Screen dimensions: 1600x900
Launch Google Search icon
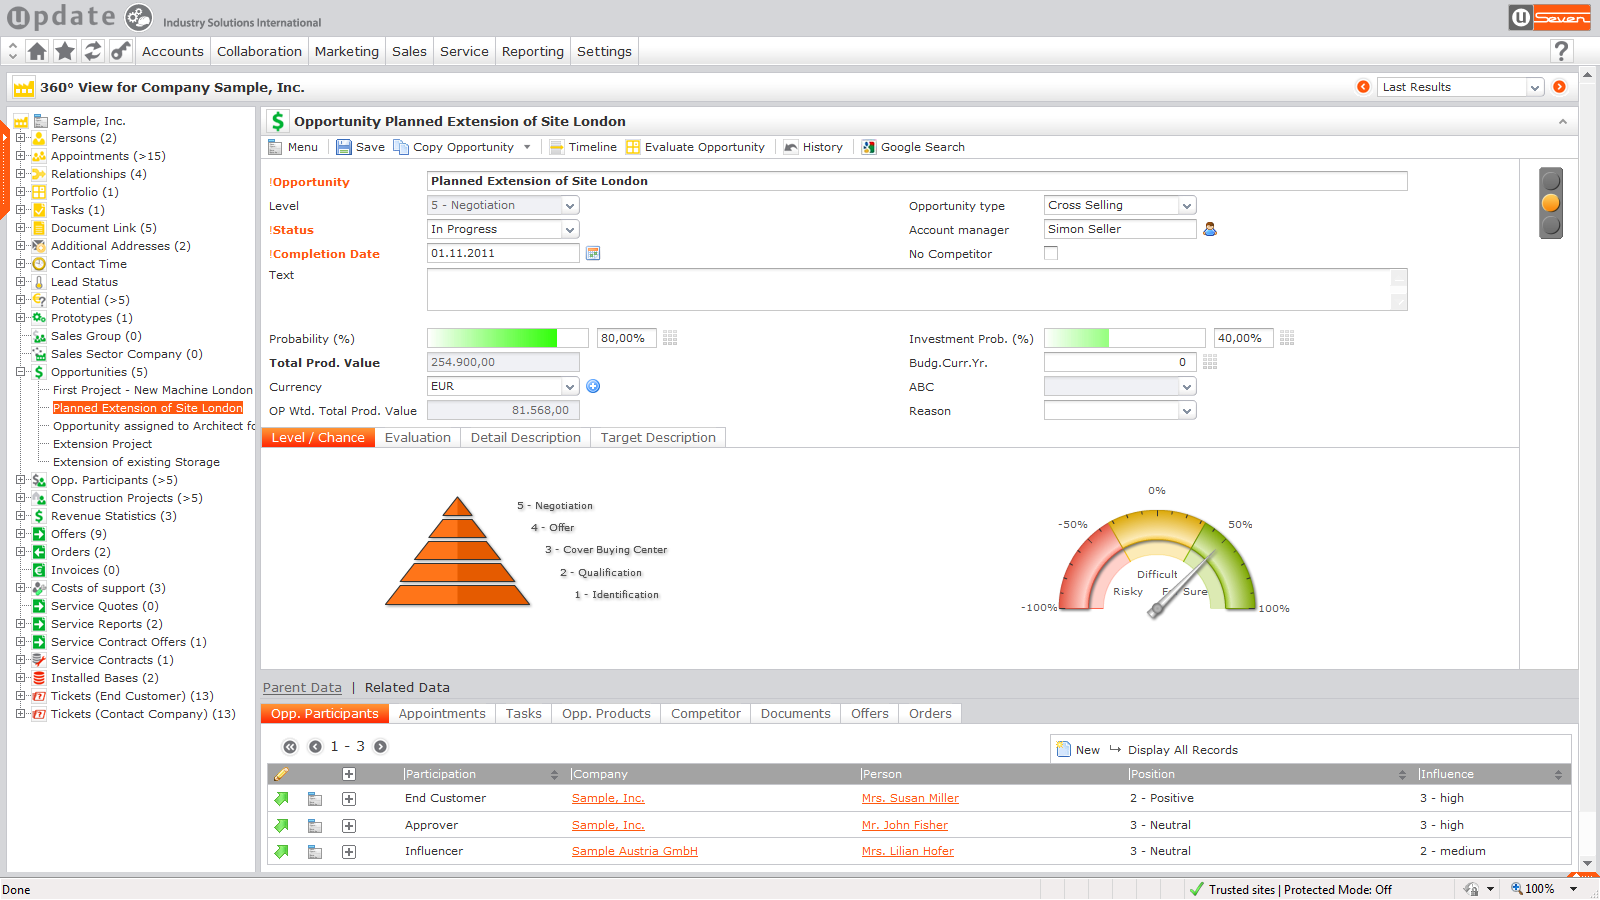[x=869, y=147]
